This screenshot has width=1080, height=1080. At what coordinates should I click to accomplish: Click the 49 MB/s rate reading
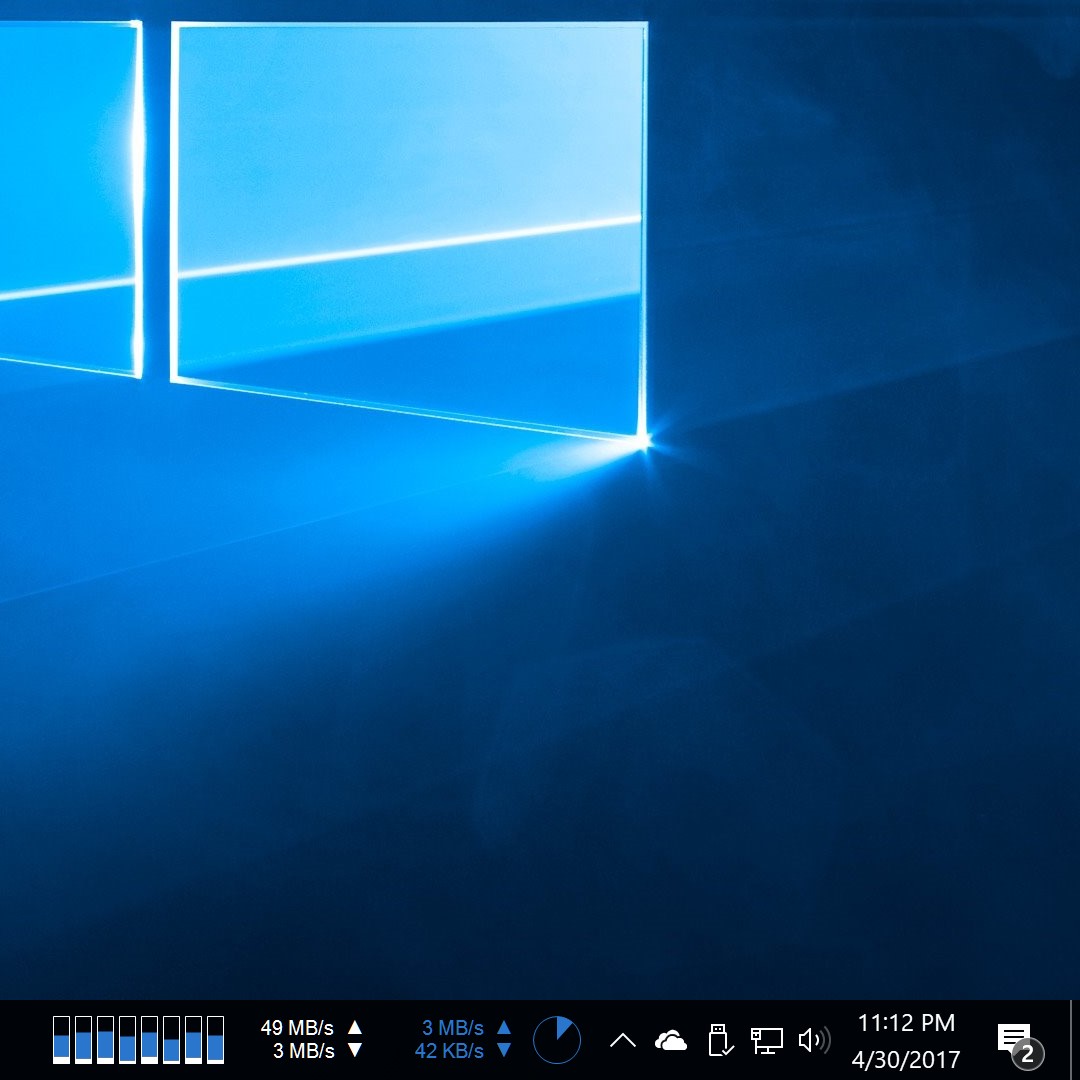[x=297, y=1028]
